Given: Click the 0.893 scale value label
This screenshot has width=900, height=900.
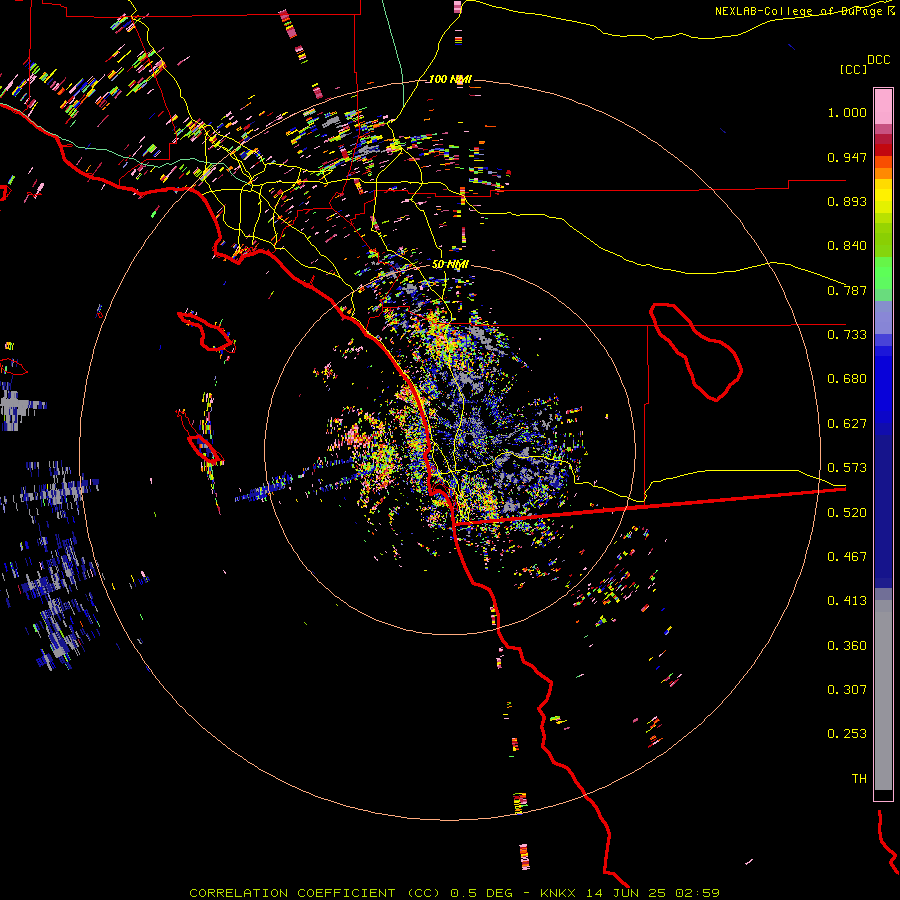Looking at the screenshot, I should 847,201.
